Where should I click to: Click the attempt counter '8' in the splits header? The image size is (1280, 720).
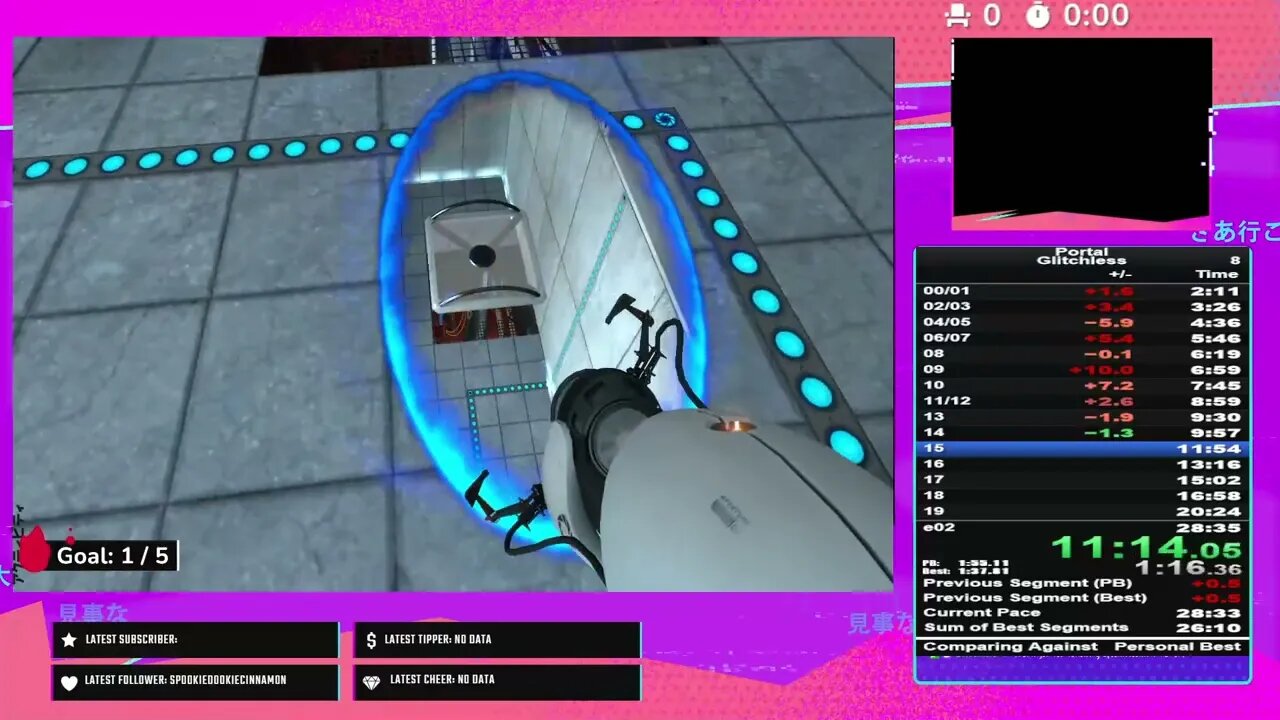tap(1235, 260)
